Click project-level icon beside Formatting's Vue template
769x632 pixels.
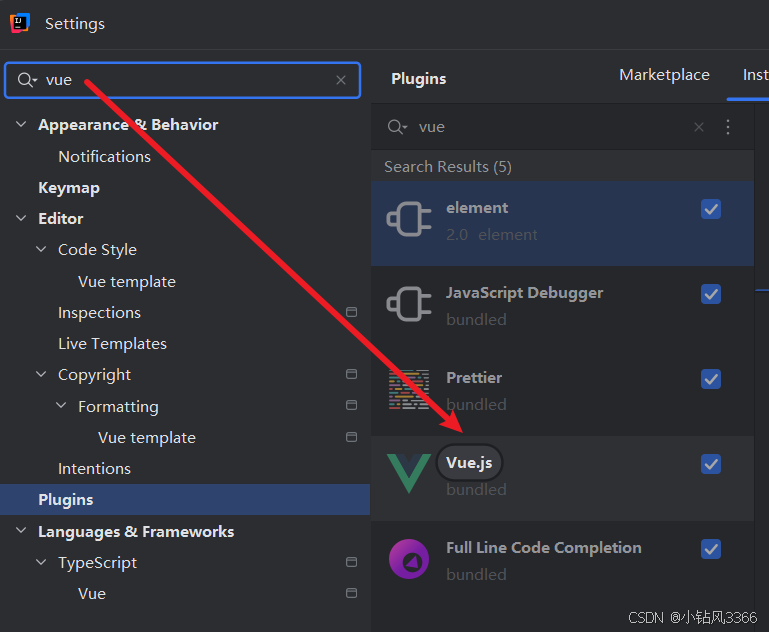pos(351,437)
